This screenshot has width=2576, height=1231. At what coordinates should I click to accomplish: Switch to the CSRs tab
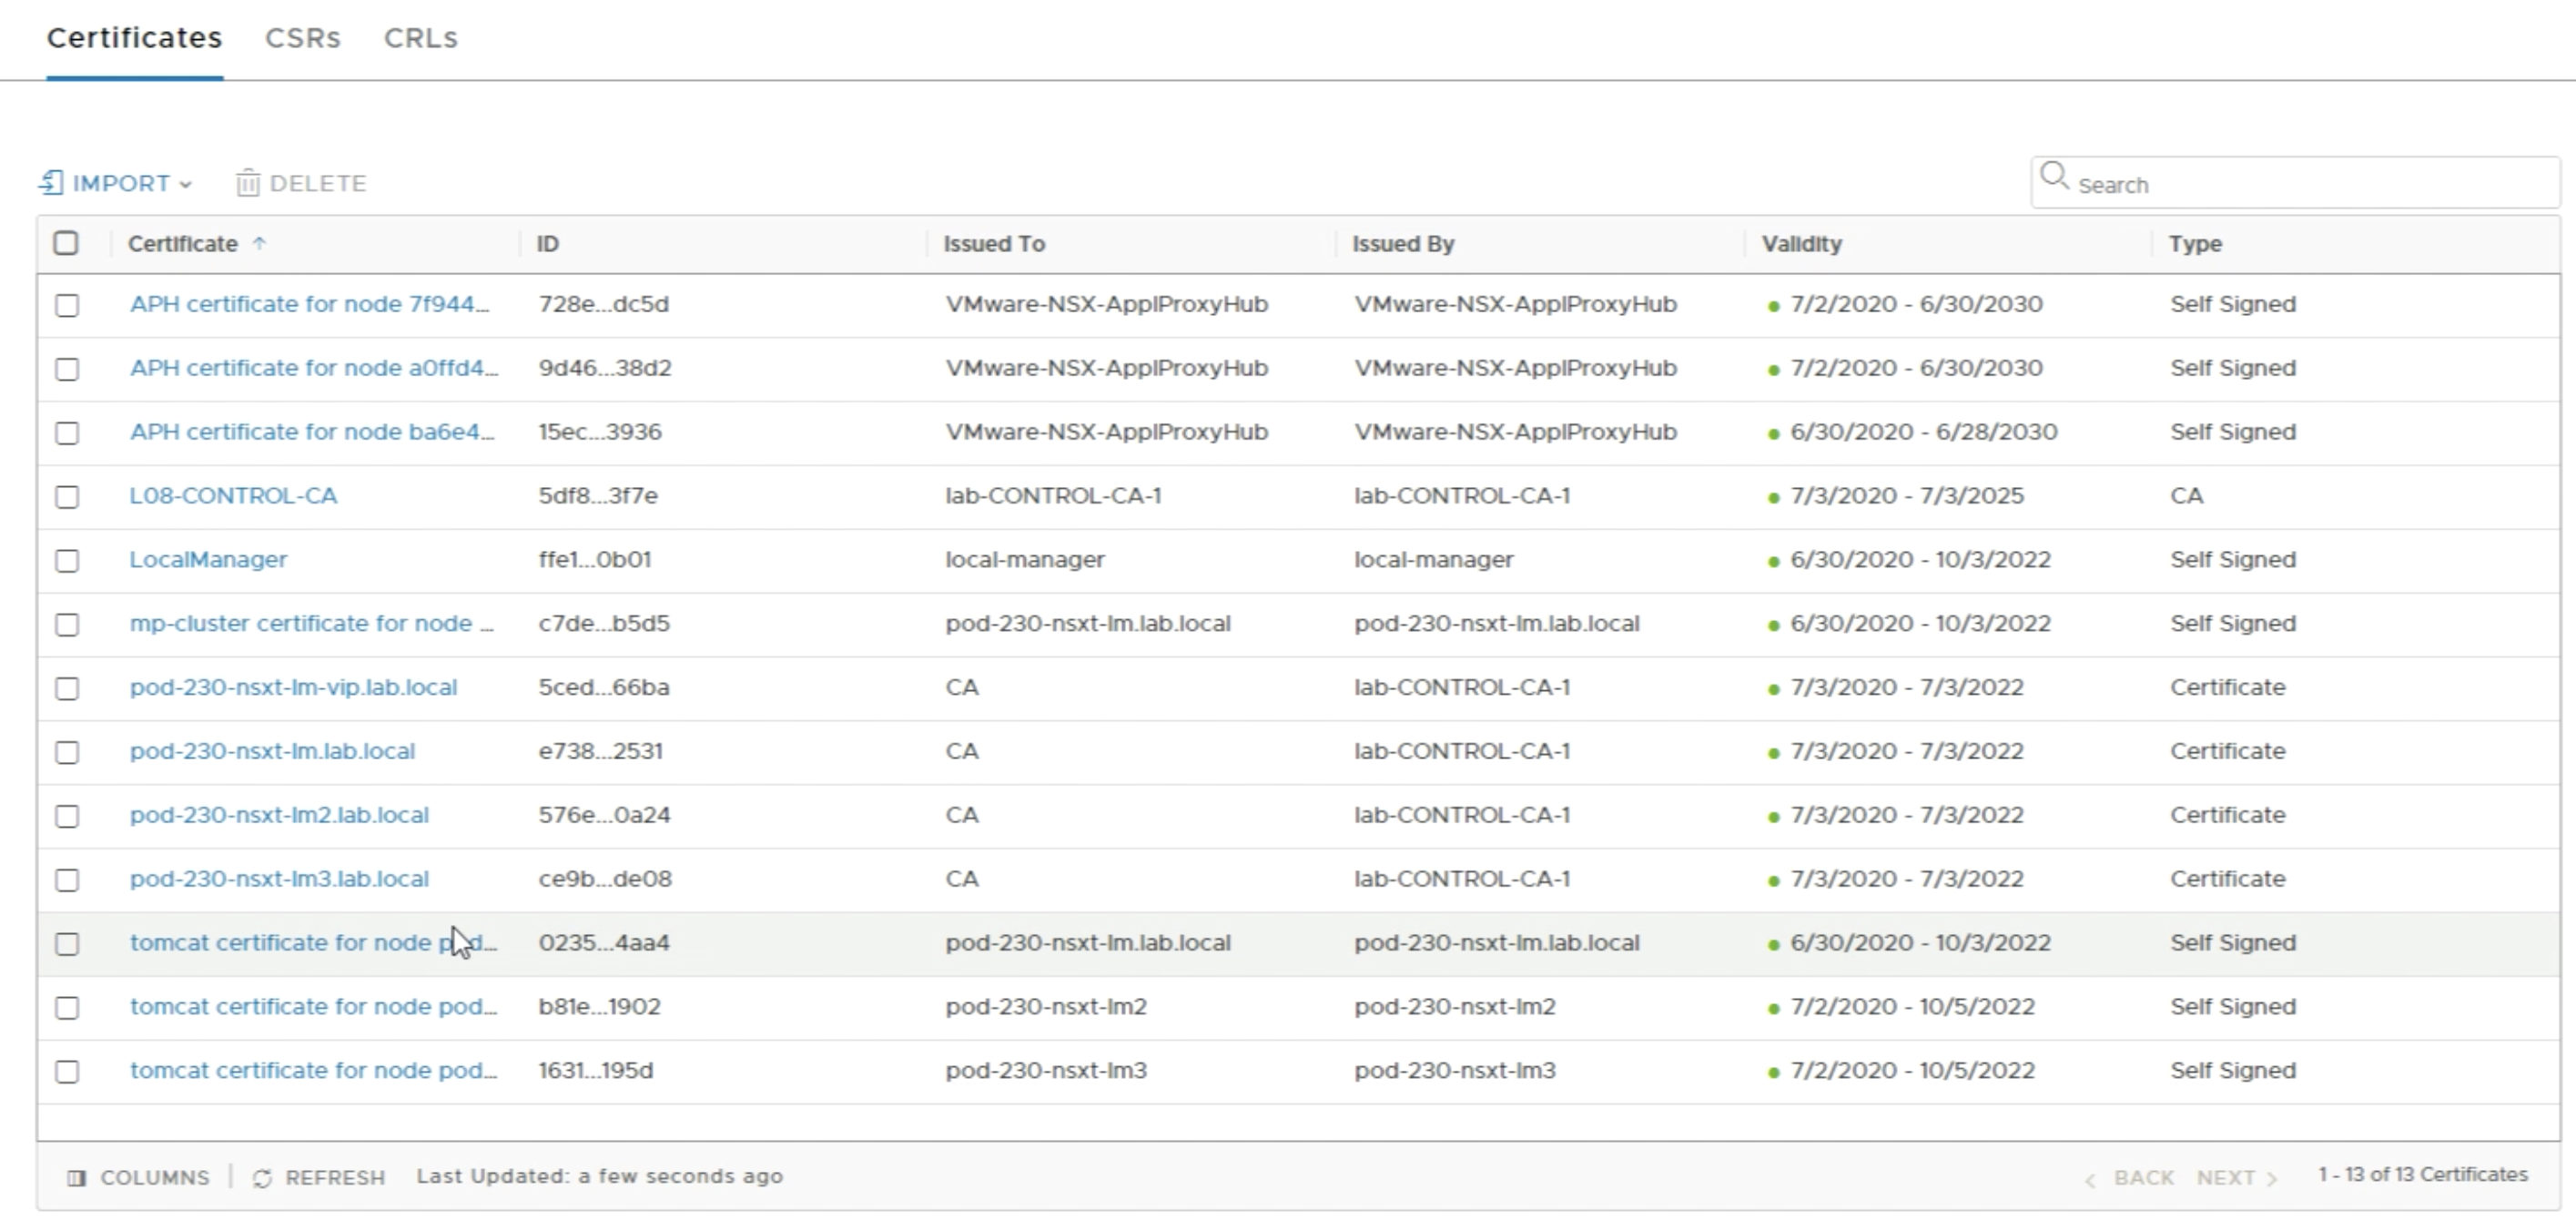pos(302,38)
